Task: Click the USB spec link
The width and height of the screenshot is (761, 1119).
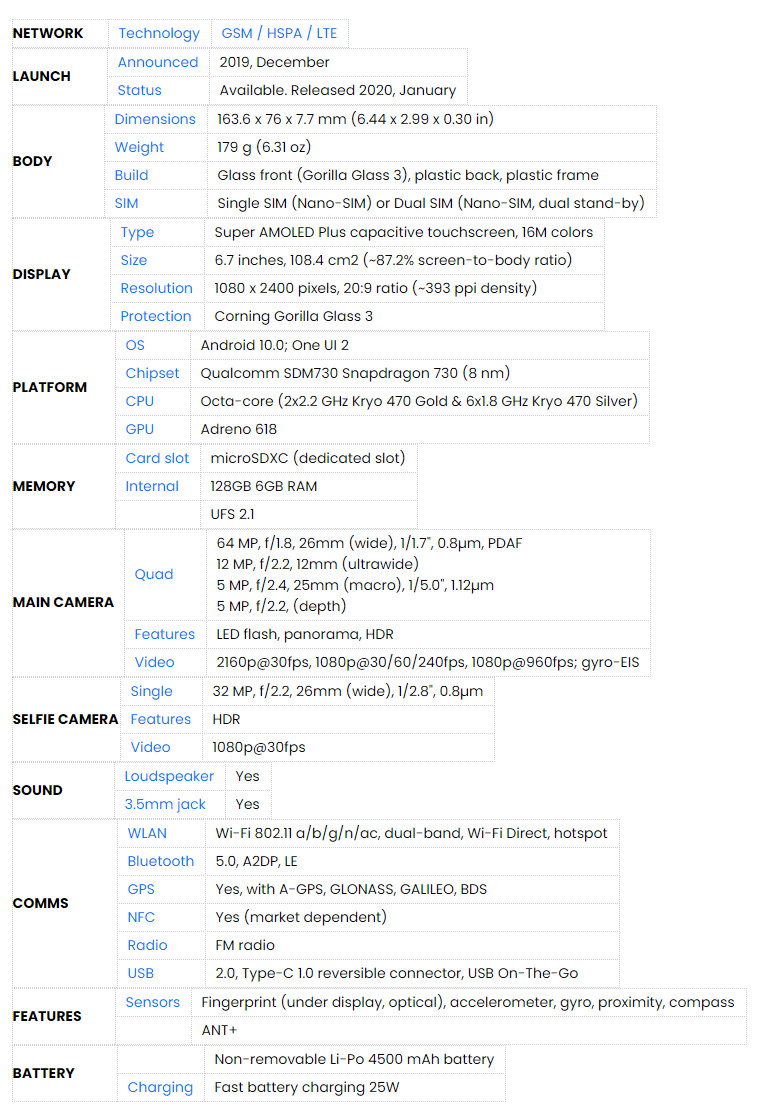Action: [x=141, y=973]
